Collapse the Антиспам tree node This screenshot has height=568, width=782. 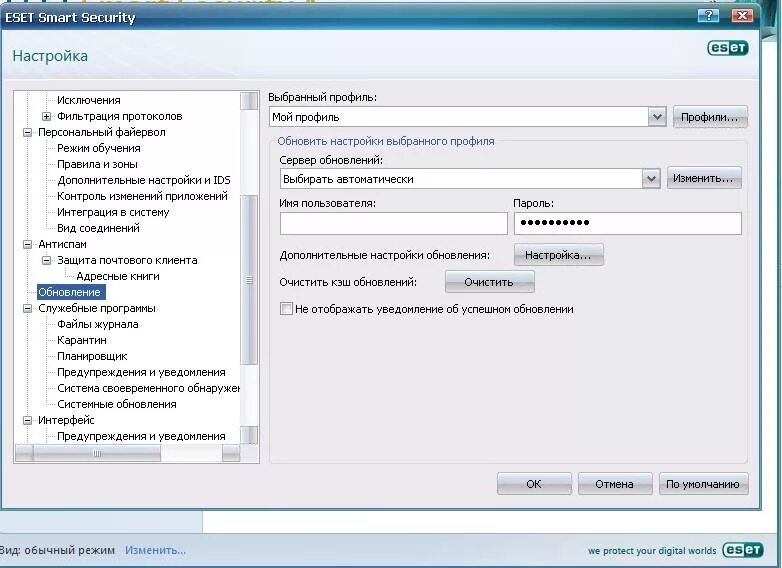pyautogui.click(x=27, y=244)
